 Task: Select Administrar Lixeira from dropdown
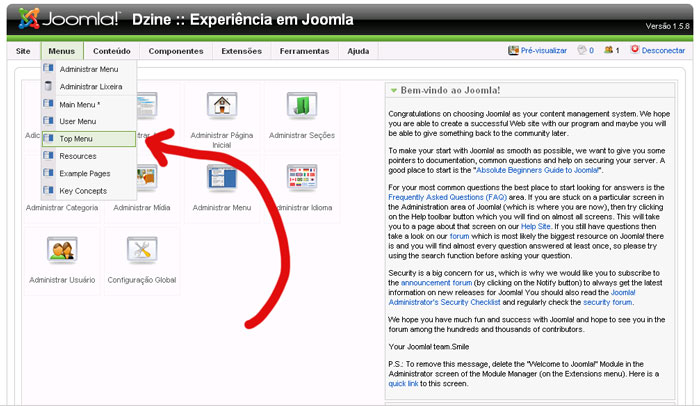click(89, 87)
